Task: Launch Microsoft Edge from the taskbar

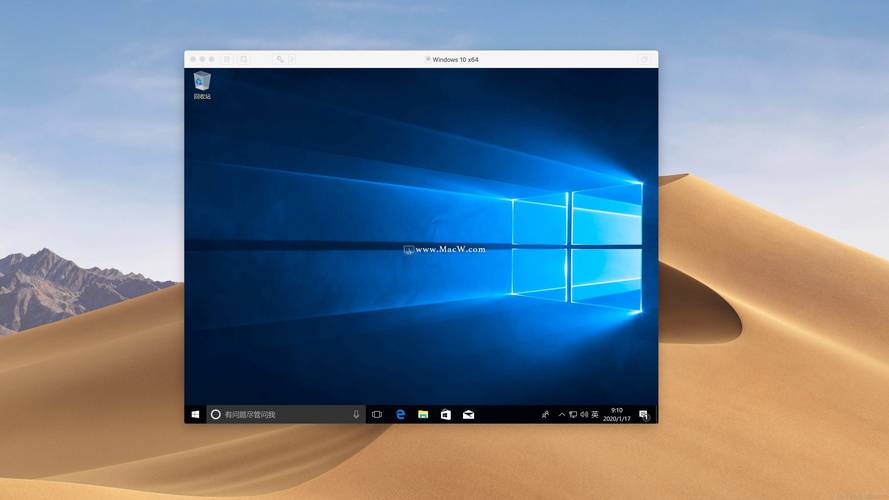Action: pos(400,414)
